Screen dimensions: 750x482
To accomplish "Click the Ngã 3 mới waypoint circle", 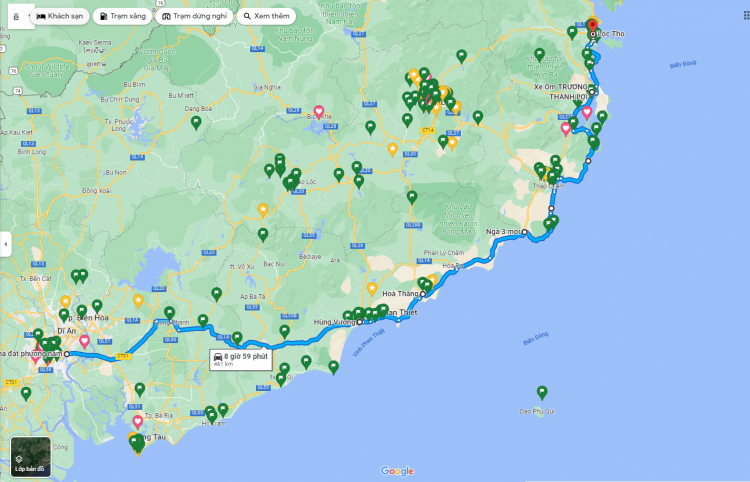I will tap(524, 232).
